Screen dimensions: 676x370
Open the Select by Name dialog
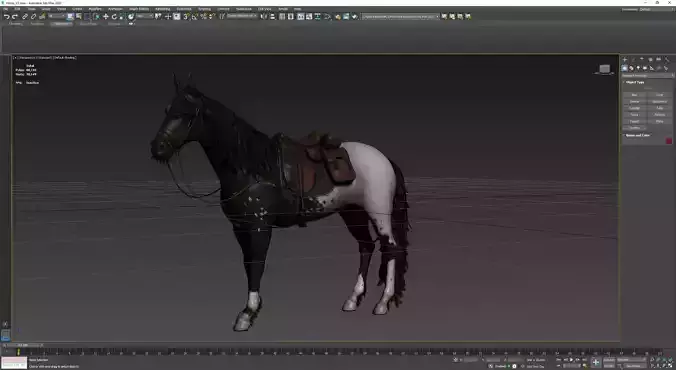(78, 16)
